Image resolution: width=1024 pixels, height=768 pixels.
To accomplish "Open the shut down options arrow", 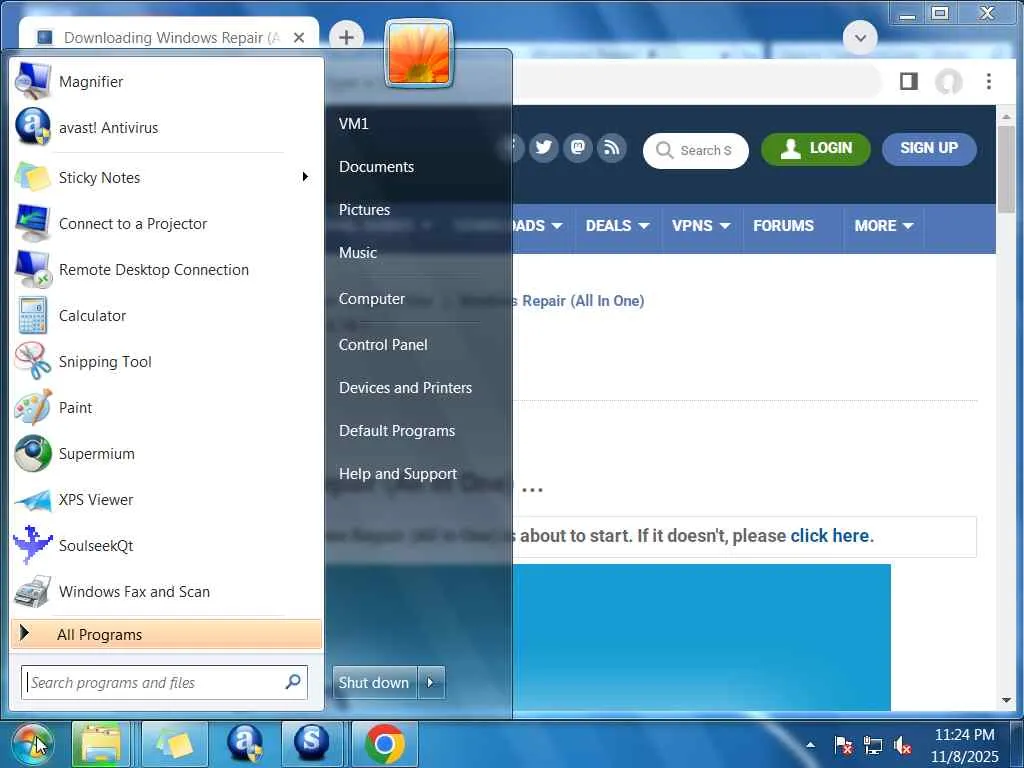I will 431,682.
